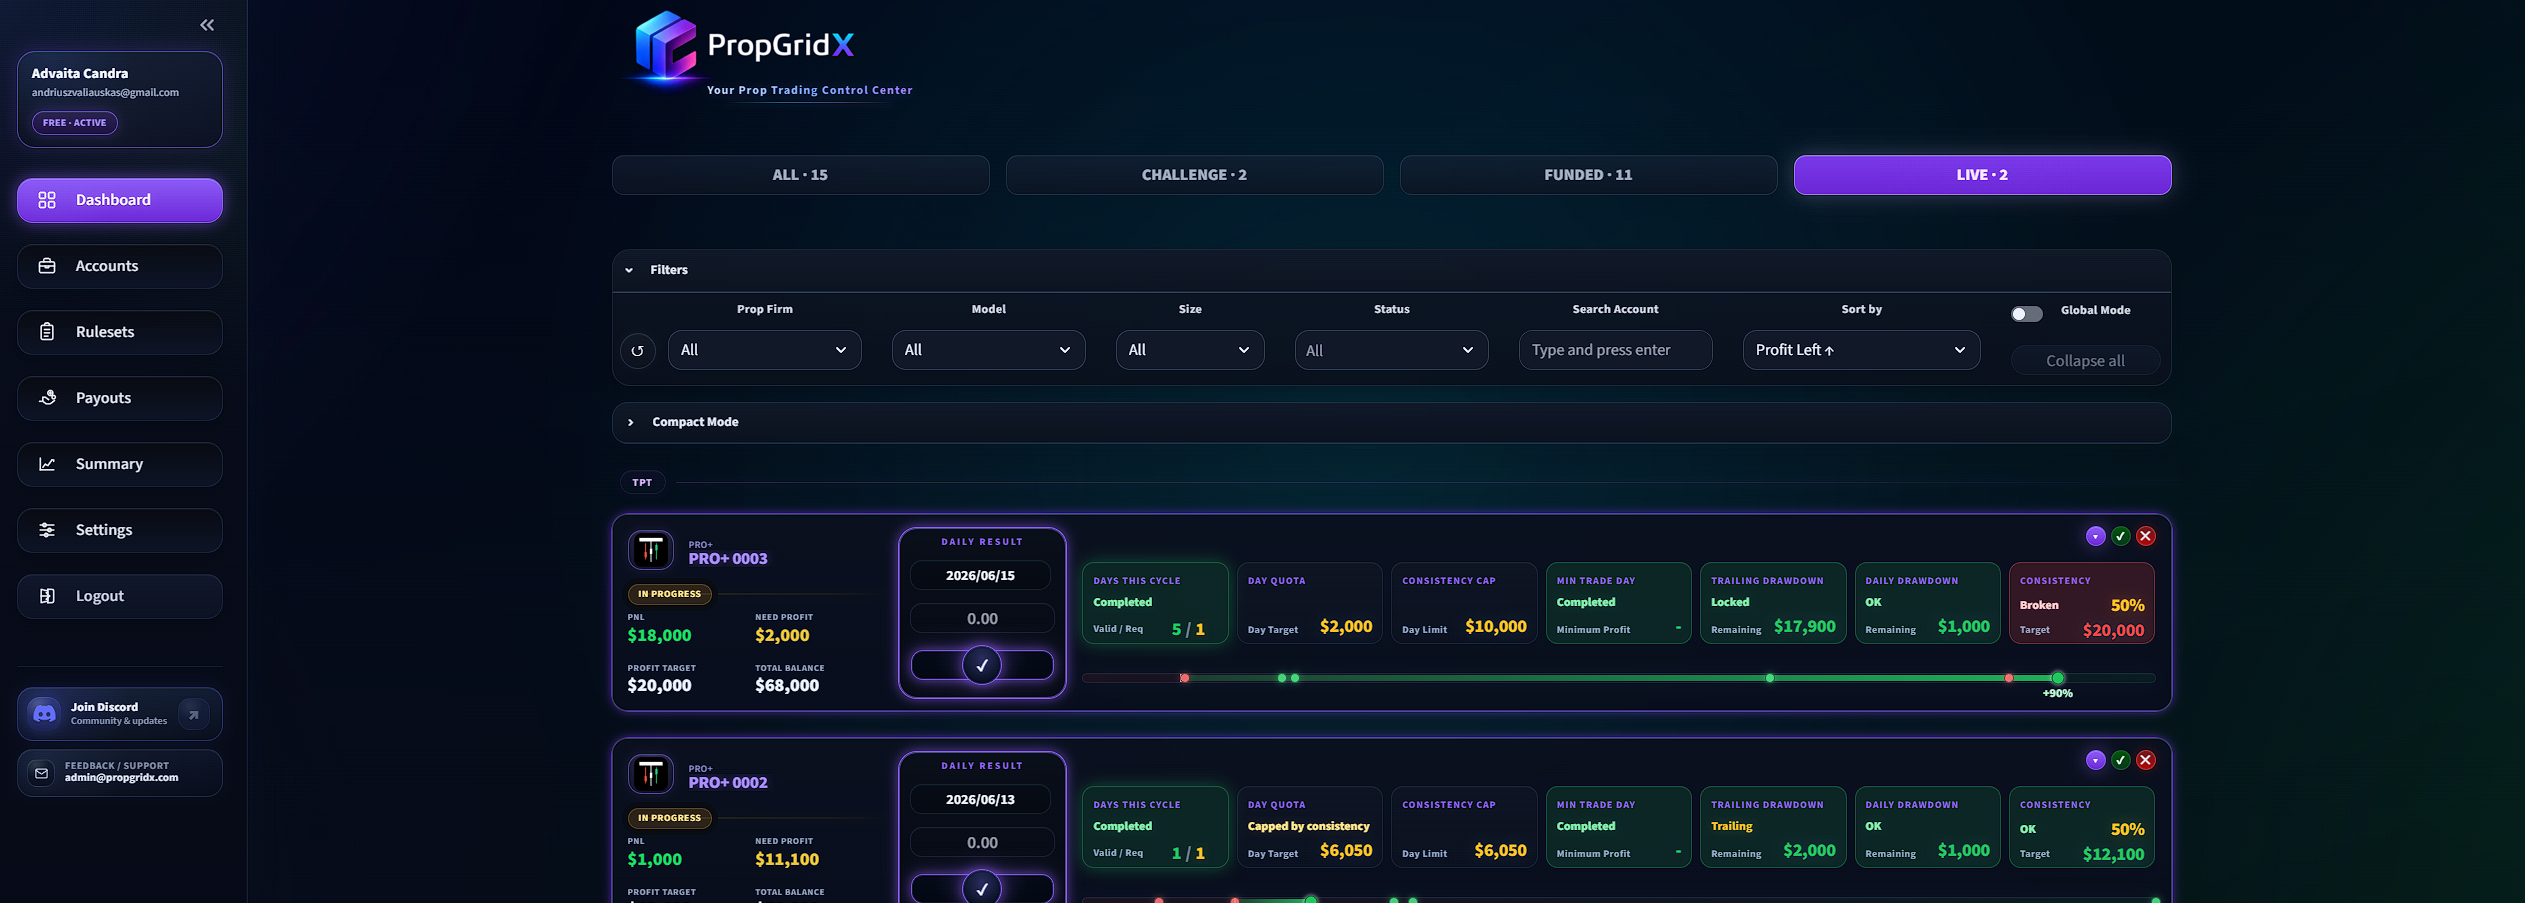Switch to CHALLENGE · 2 tab

coord(1194,175)
